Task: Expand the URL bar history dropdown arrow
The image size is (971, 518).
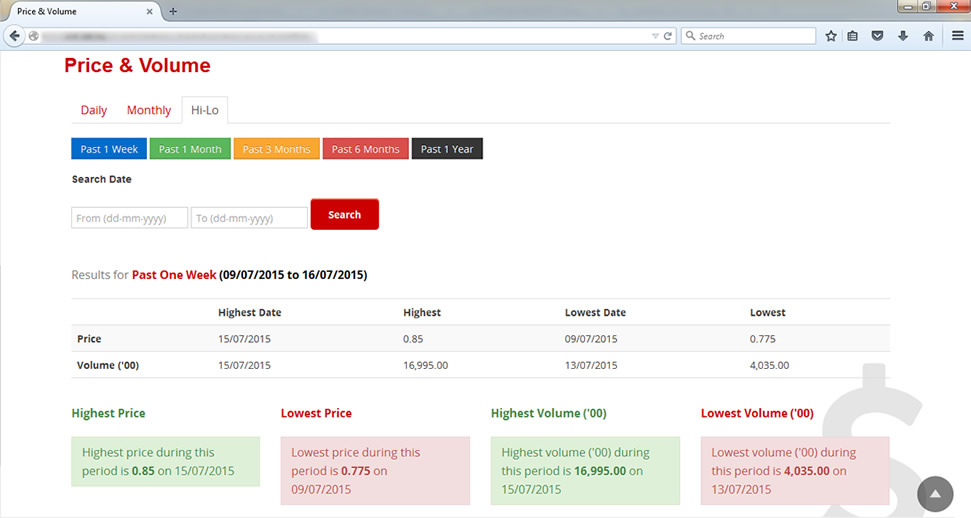Action: tap(655, 36)
